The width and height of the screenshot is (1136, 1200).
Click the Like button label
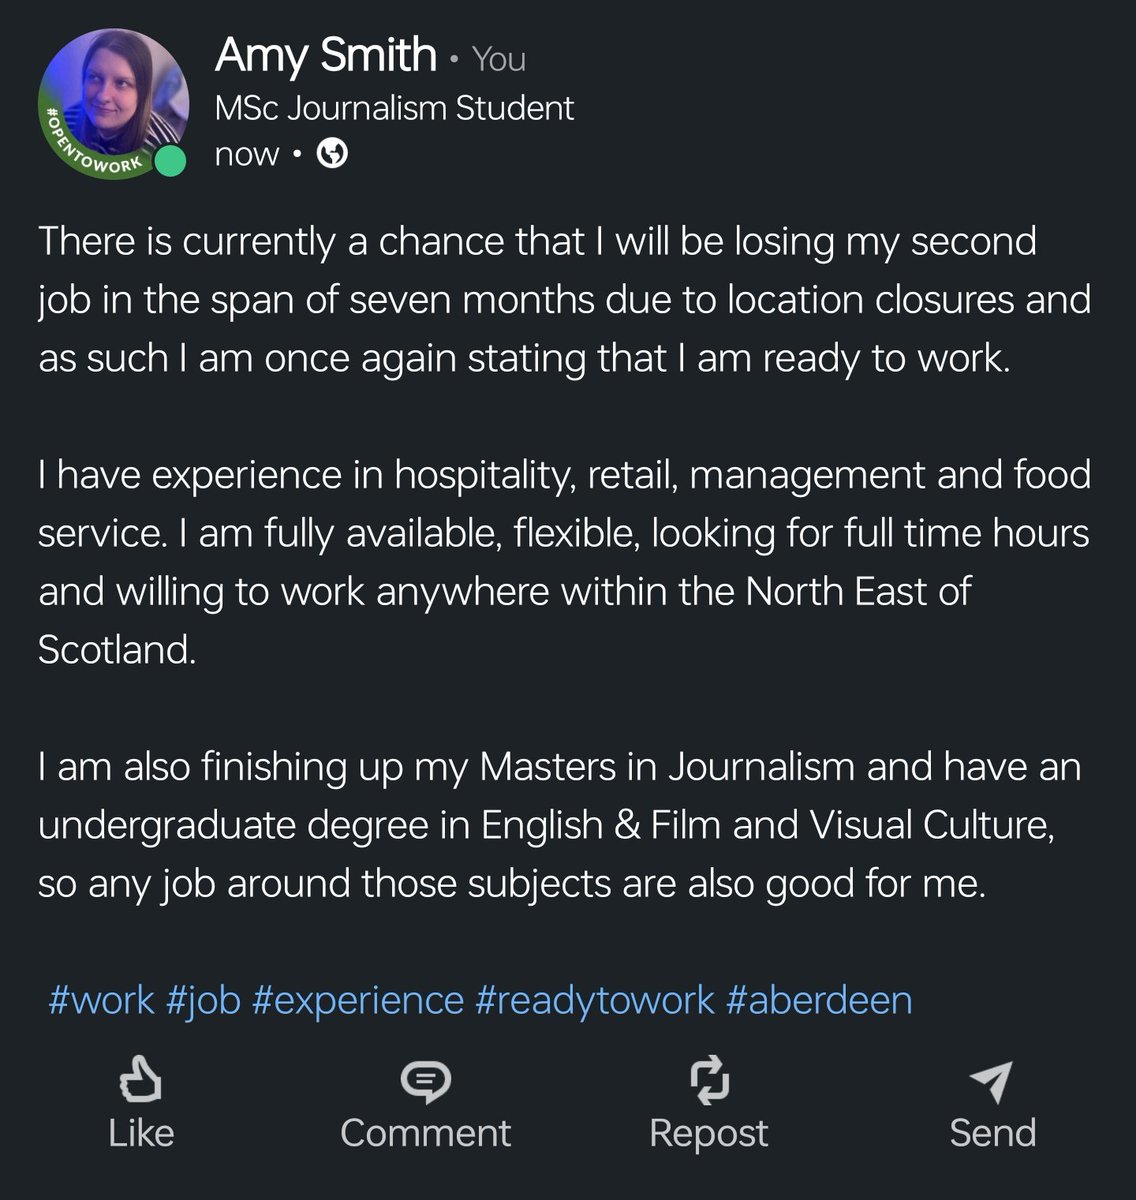point(140,1133)
